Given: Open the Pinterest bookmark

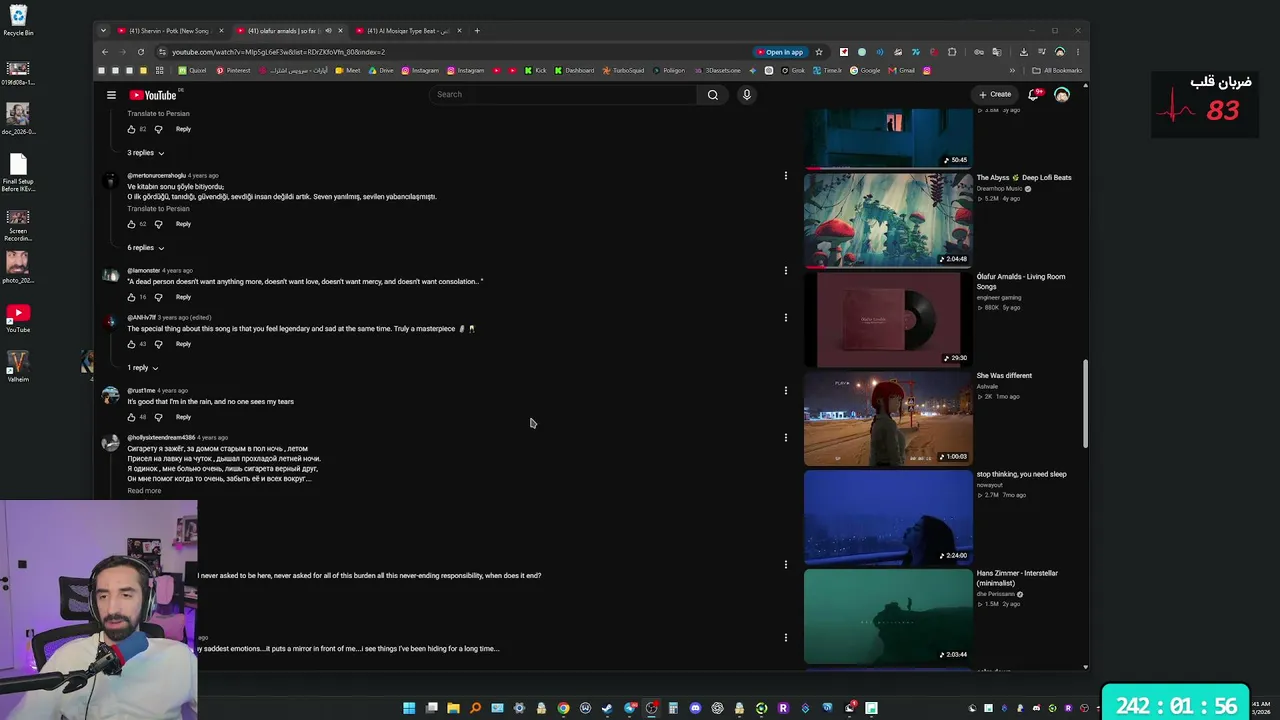Looking at the screenshot, I should point(233,71).
